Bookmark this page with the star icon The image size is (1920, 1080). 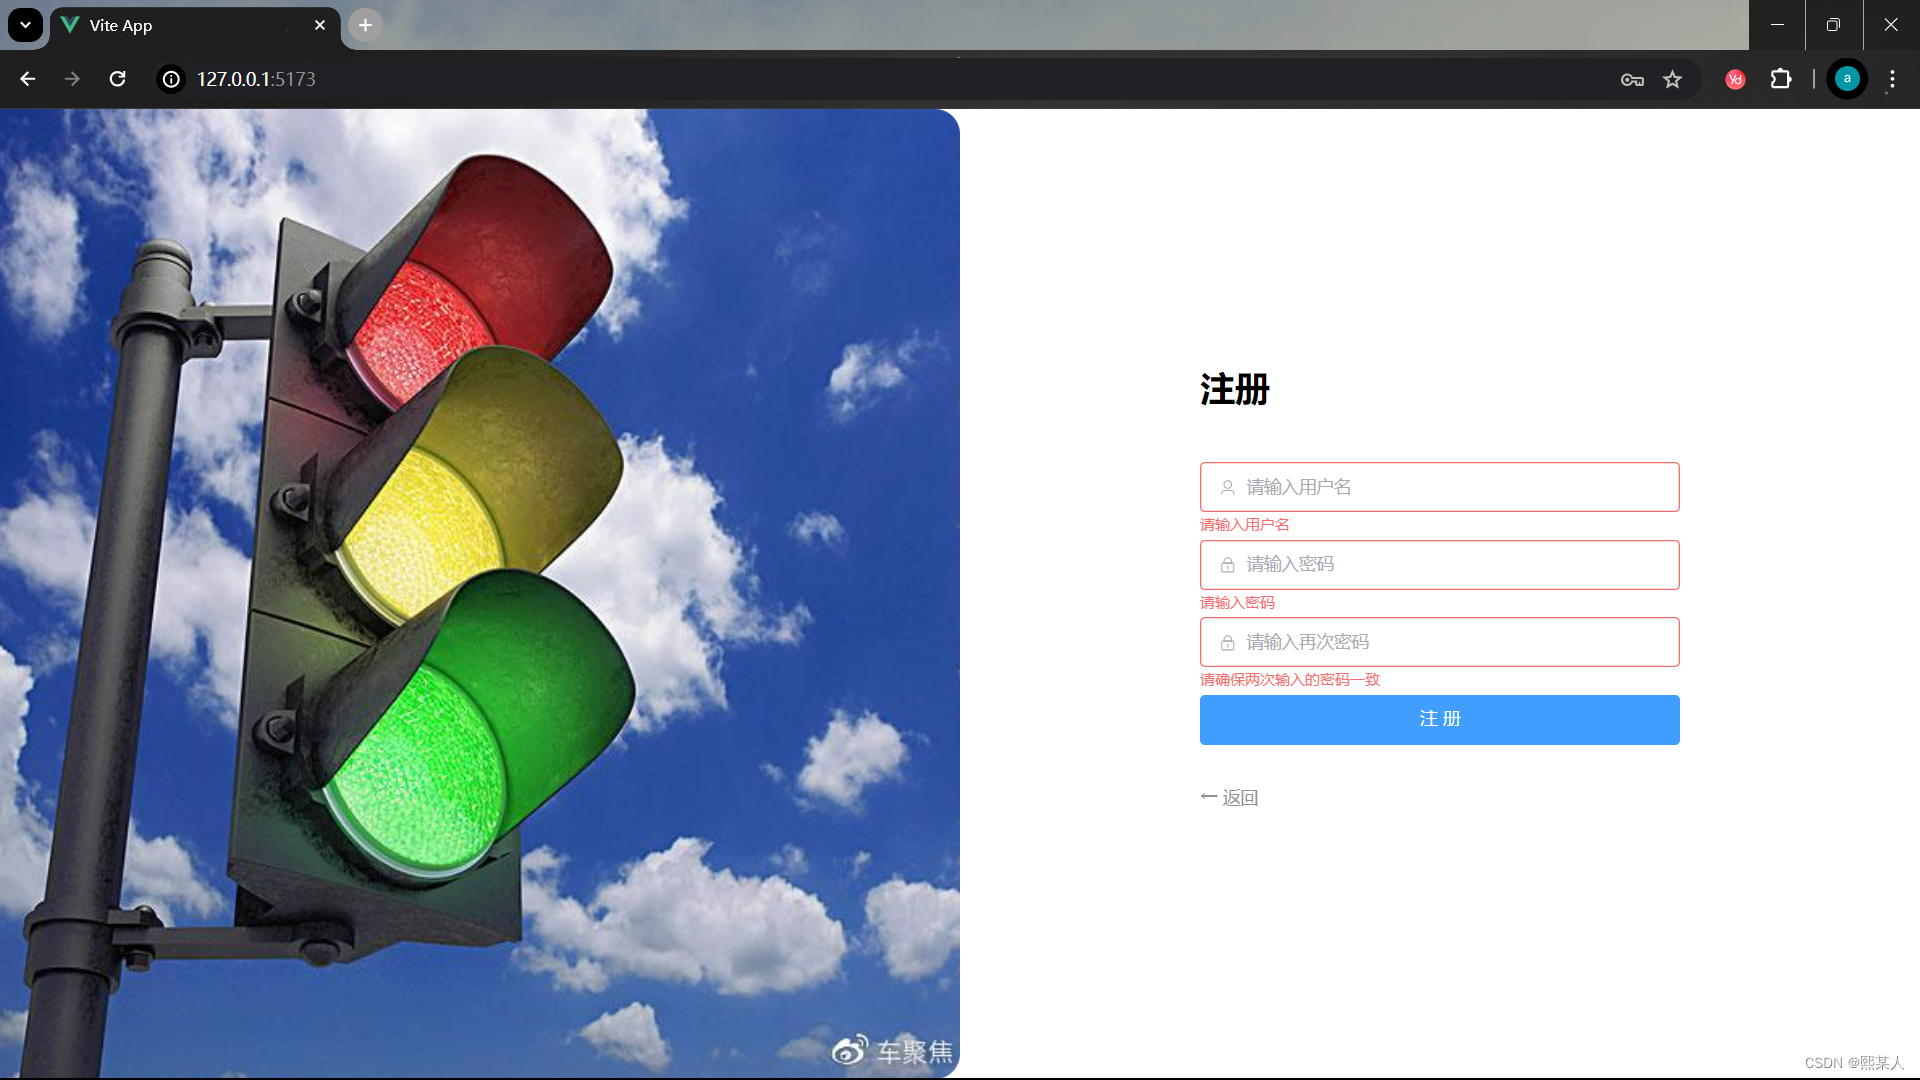1673,79
